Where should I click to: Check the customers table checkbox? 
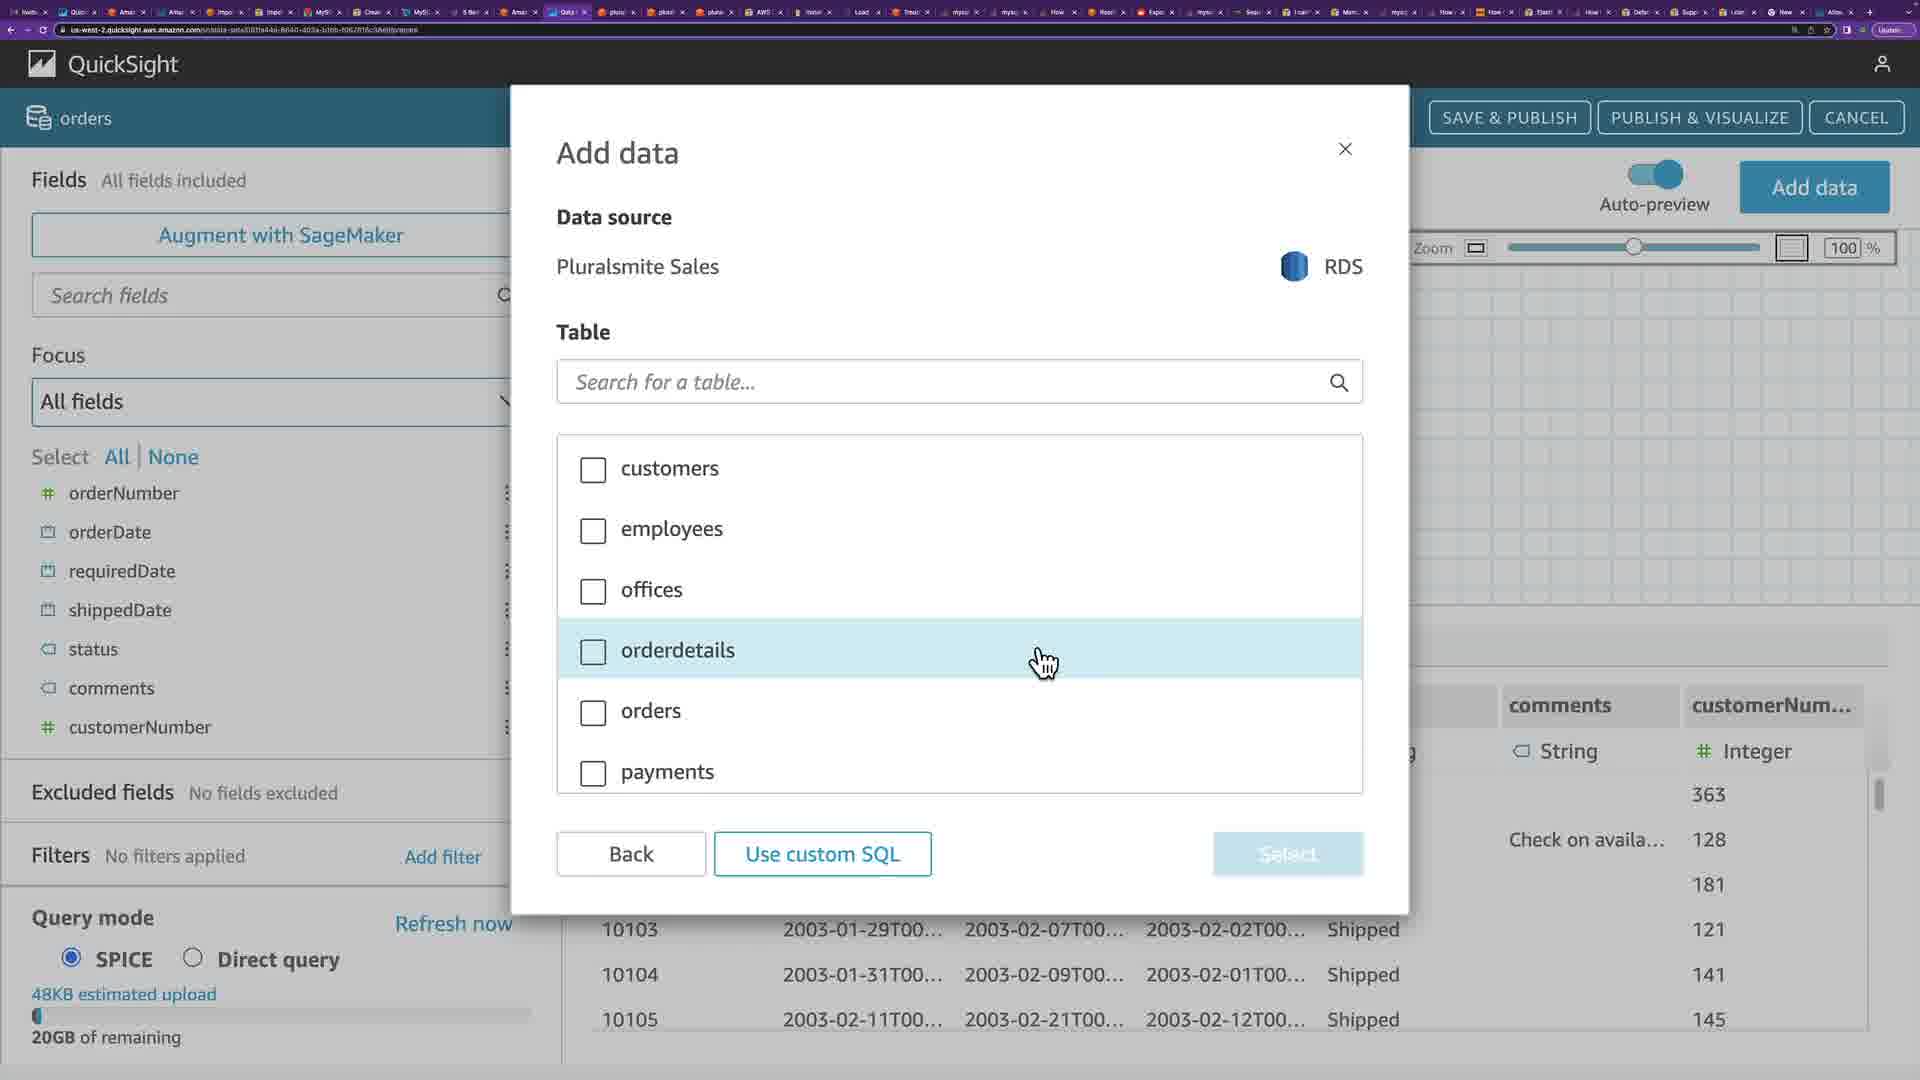click(x=593, y=470)
